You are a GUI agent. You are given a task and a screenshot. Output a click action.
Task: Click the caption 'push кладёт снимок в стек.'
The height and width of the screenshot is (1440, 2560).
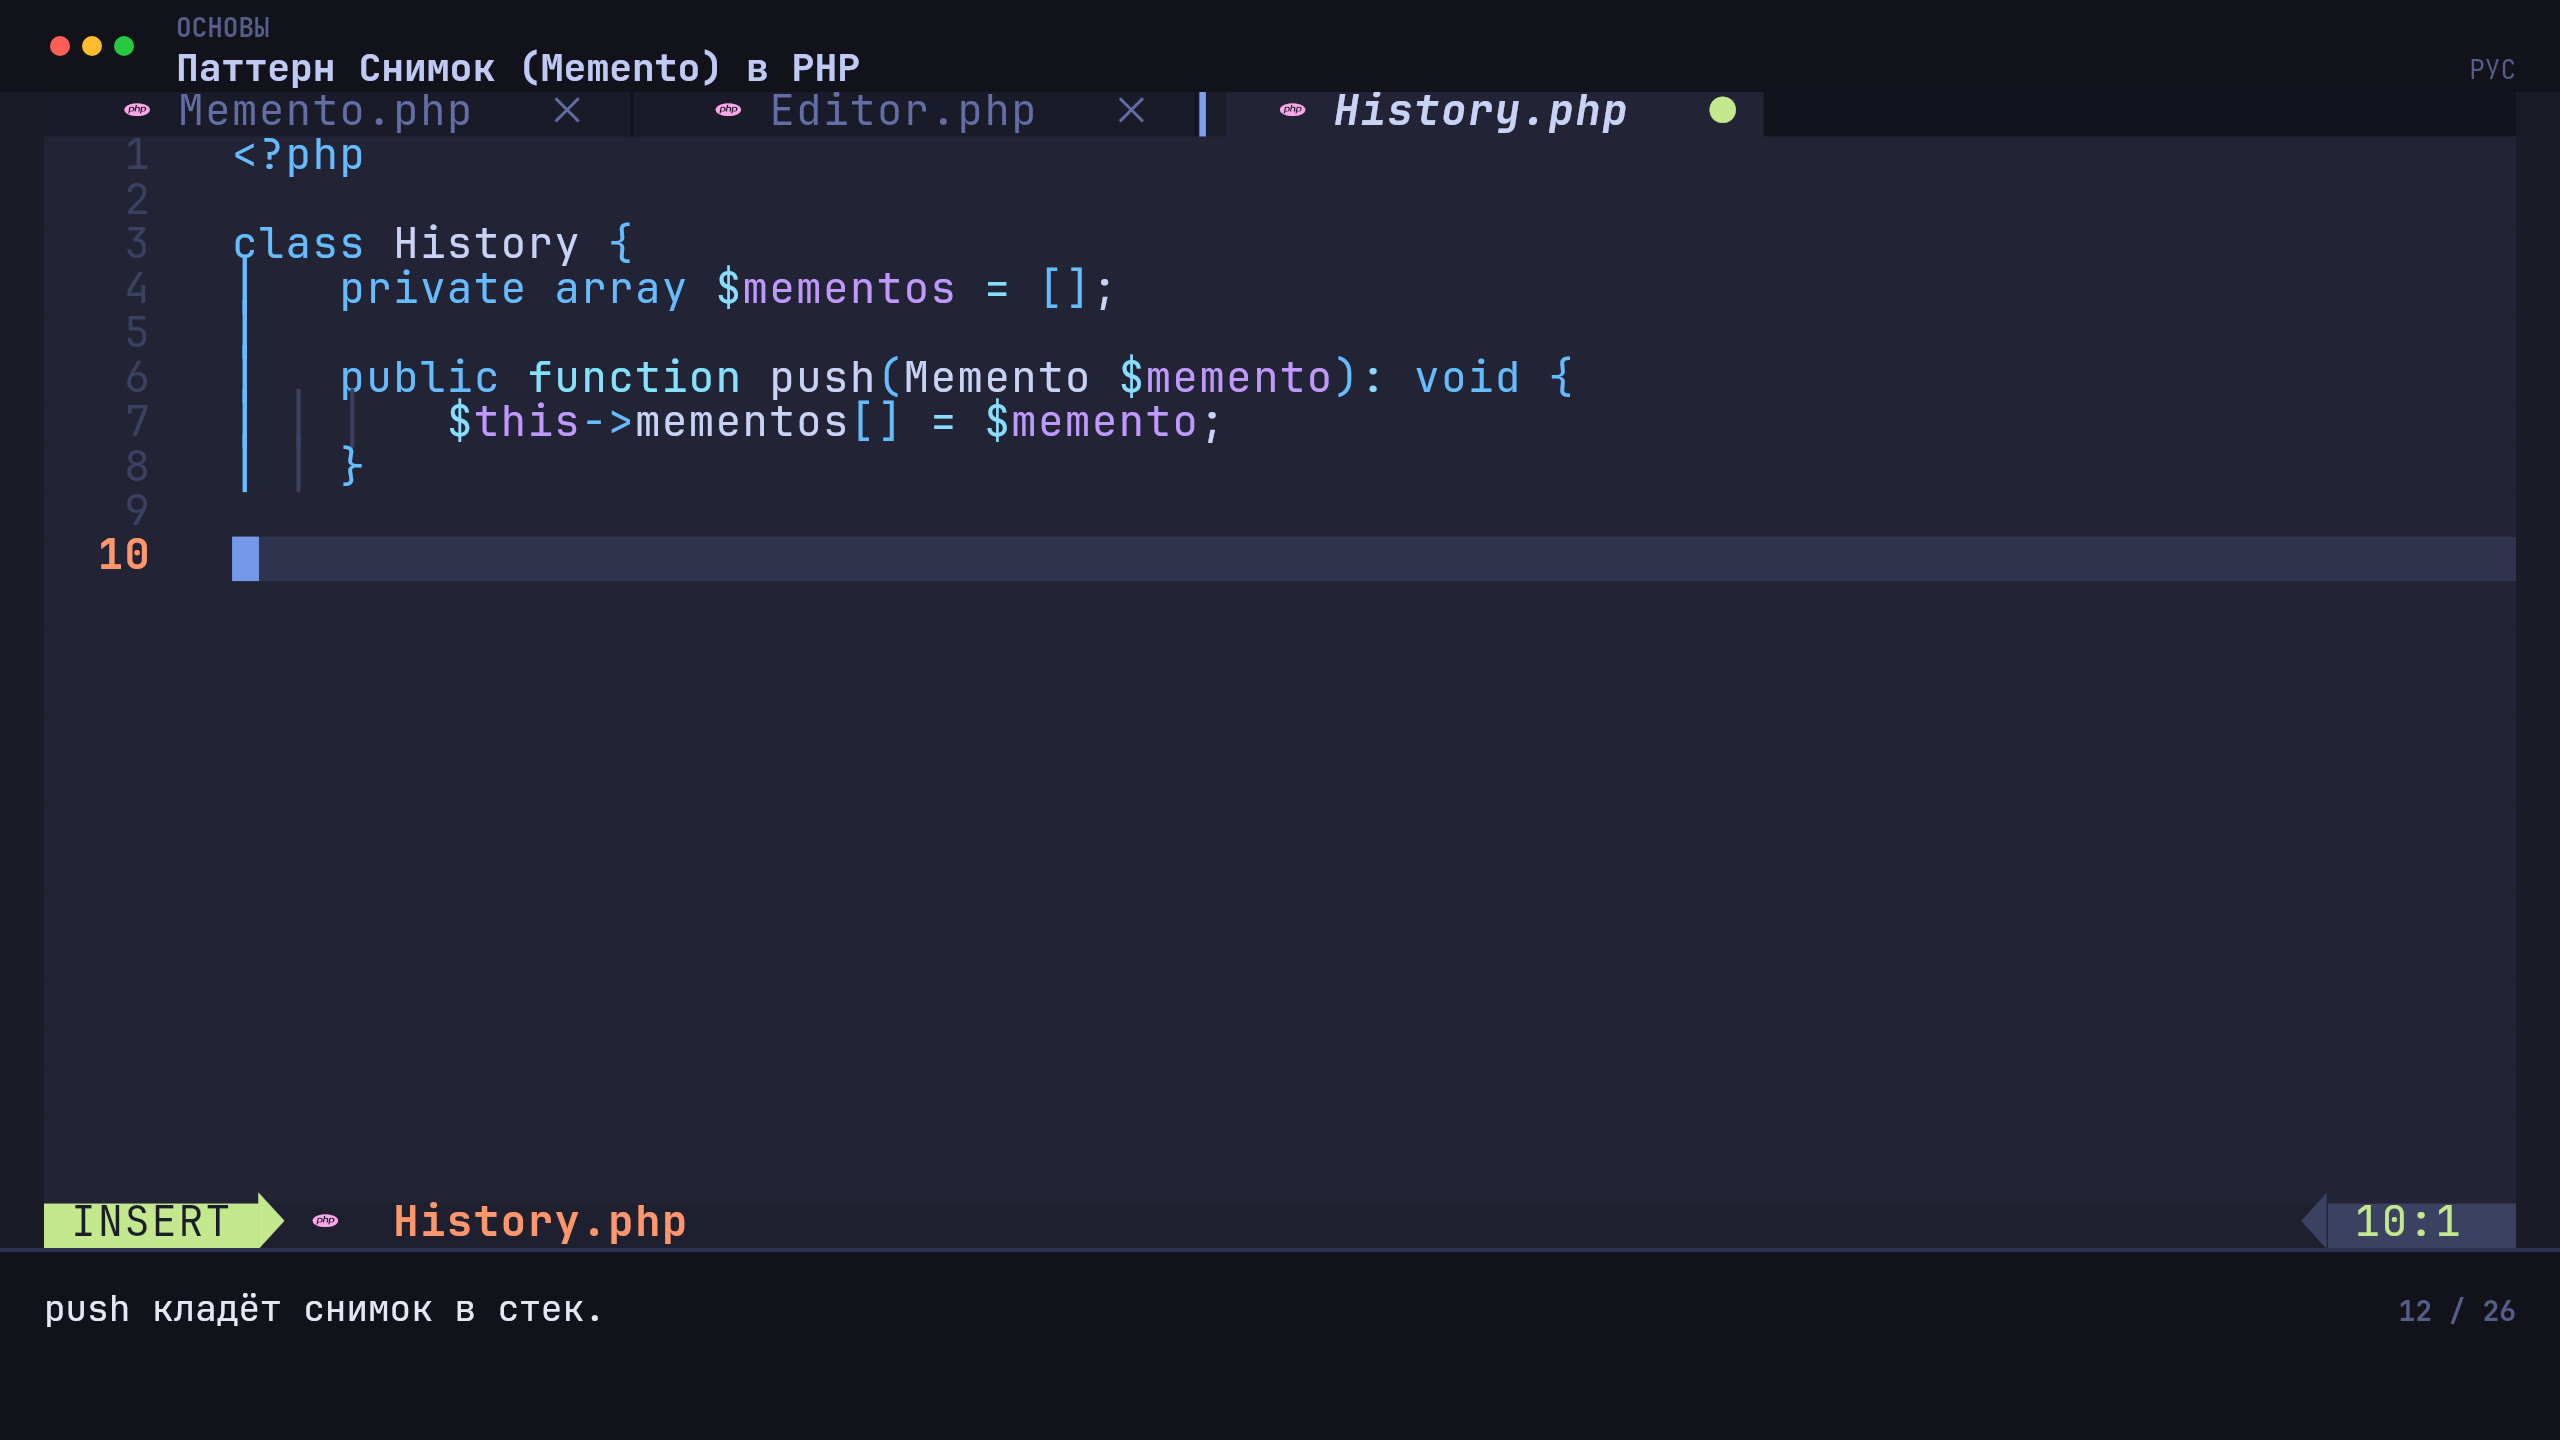(324, 1310)
